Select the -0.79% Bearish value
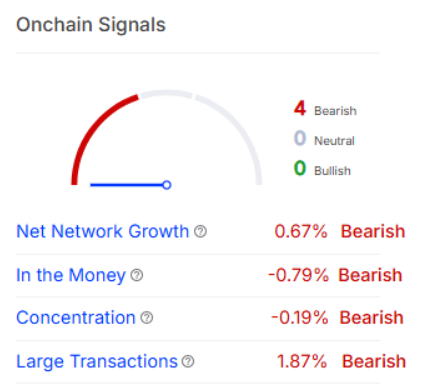This screenshot has width=422, height=392. 335,275
